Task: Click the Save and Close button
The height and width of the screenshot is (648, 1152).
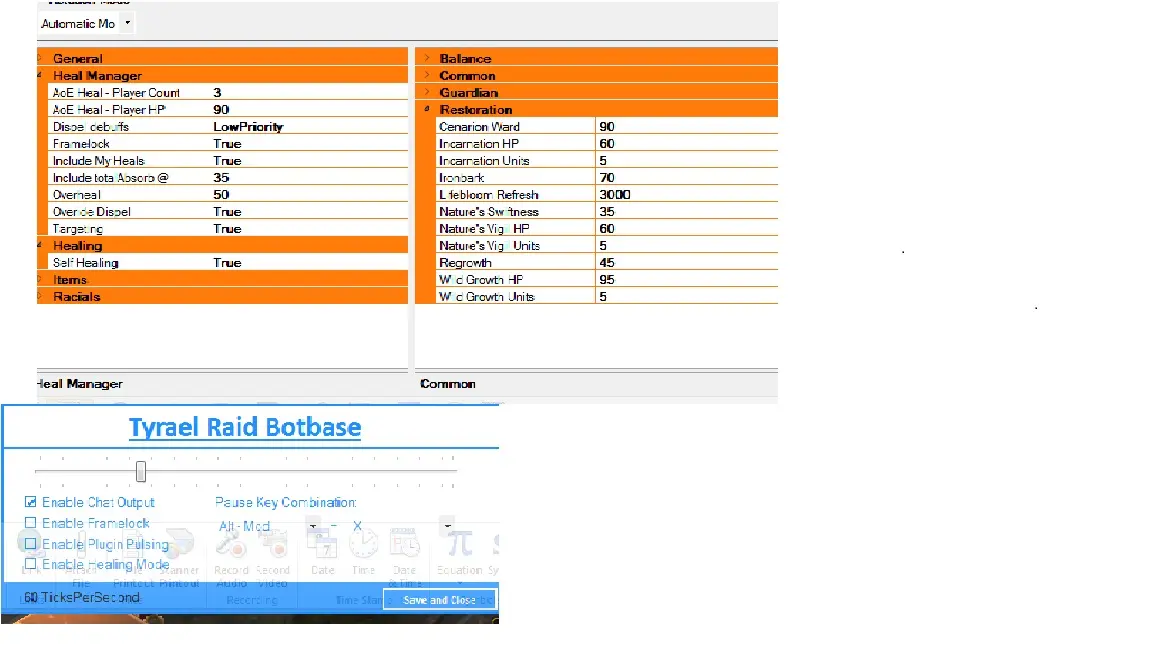Action: pyautogui.click(x=439, y=600)
